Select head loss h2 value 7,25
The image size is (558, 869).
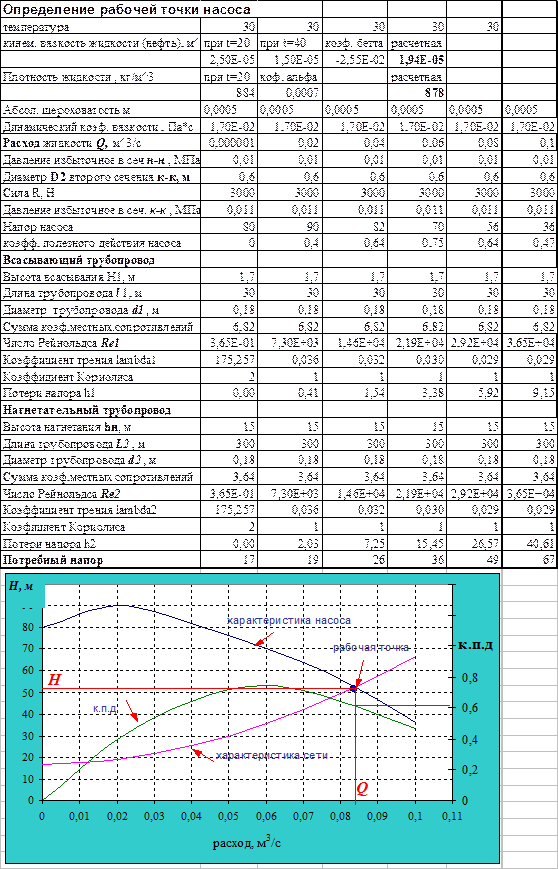373,543
